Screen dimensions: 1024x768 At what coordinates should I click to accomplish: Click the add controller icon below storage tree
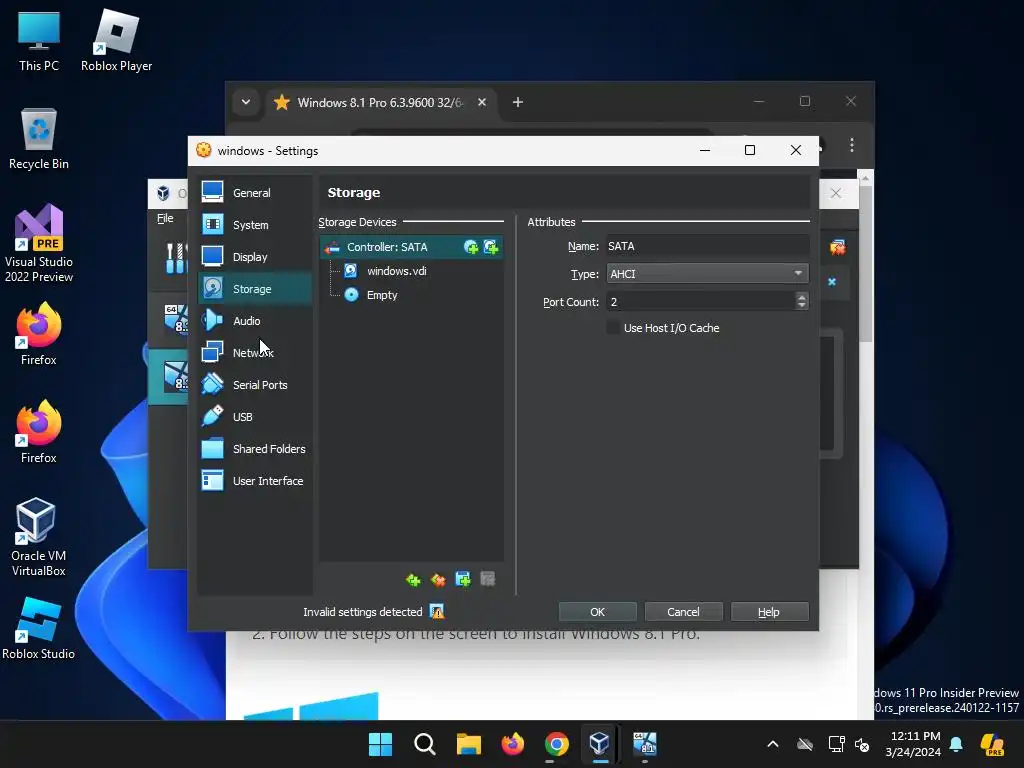(x=413, y=579)
